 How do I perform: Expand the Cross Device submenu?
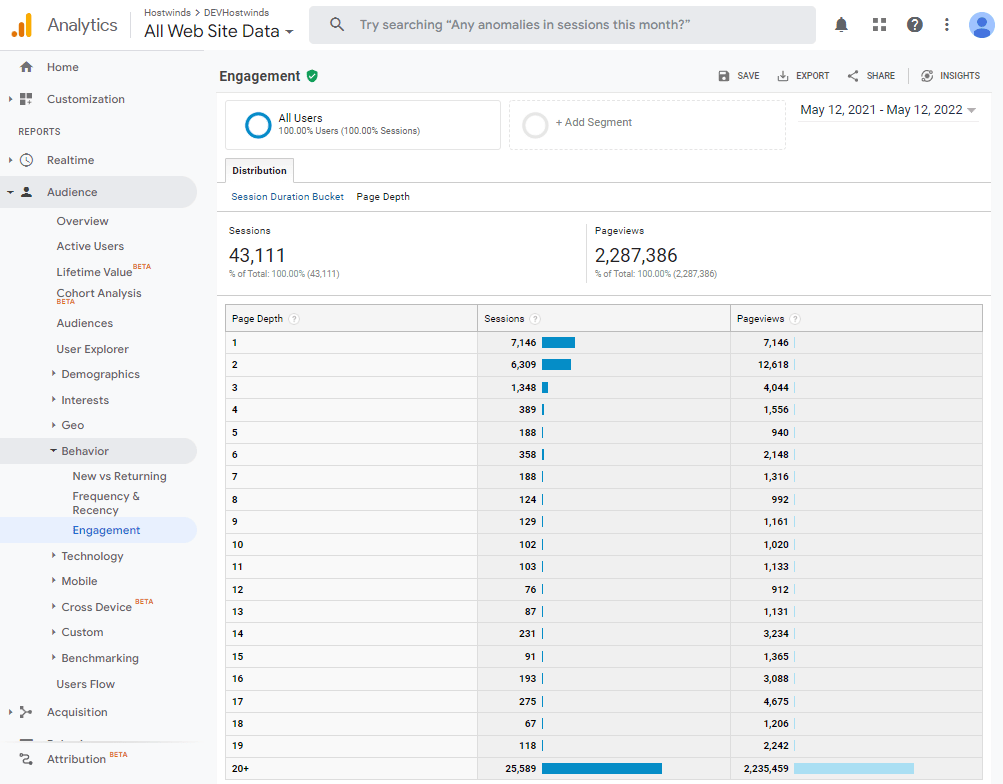click(54, 606)
